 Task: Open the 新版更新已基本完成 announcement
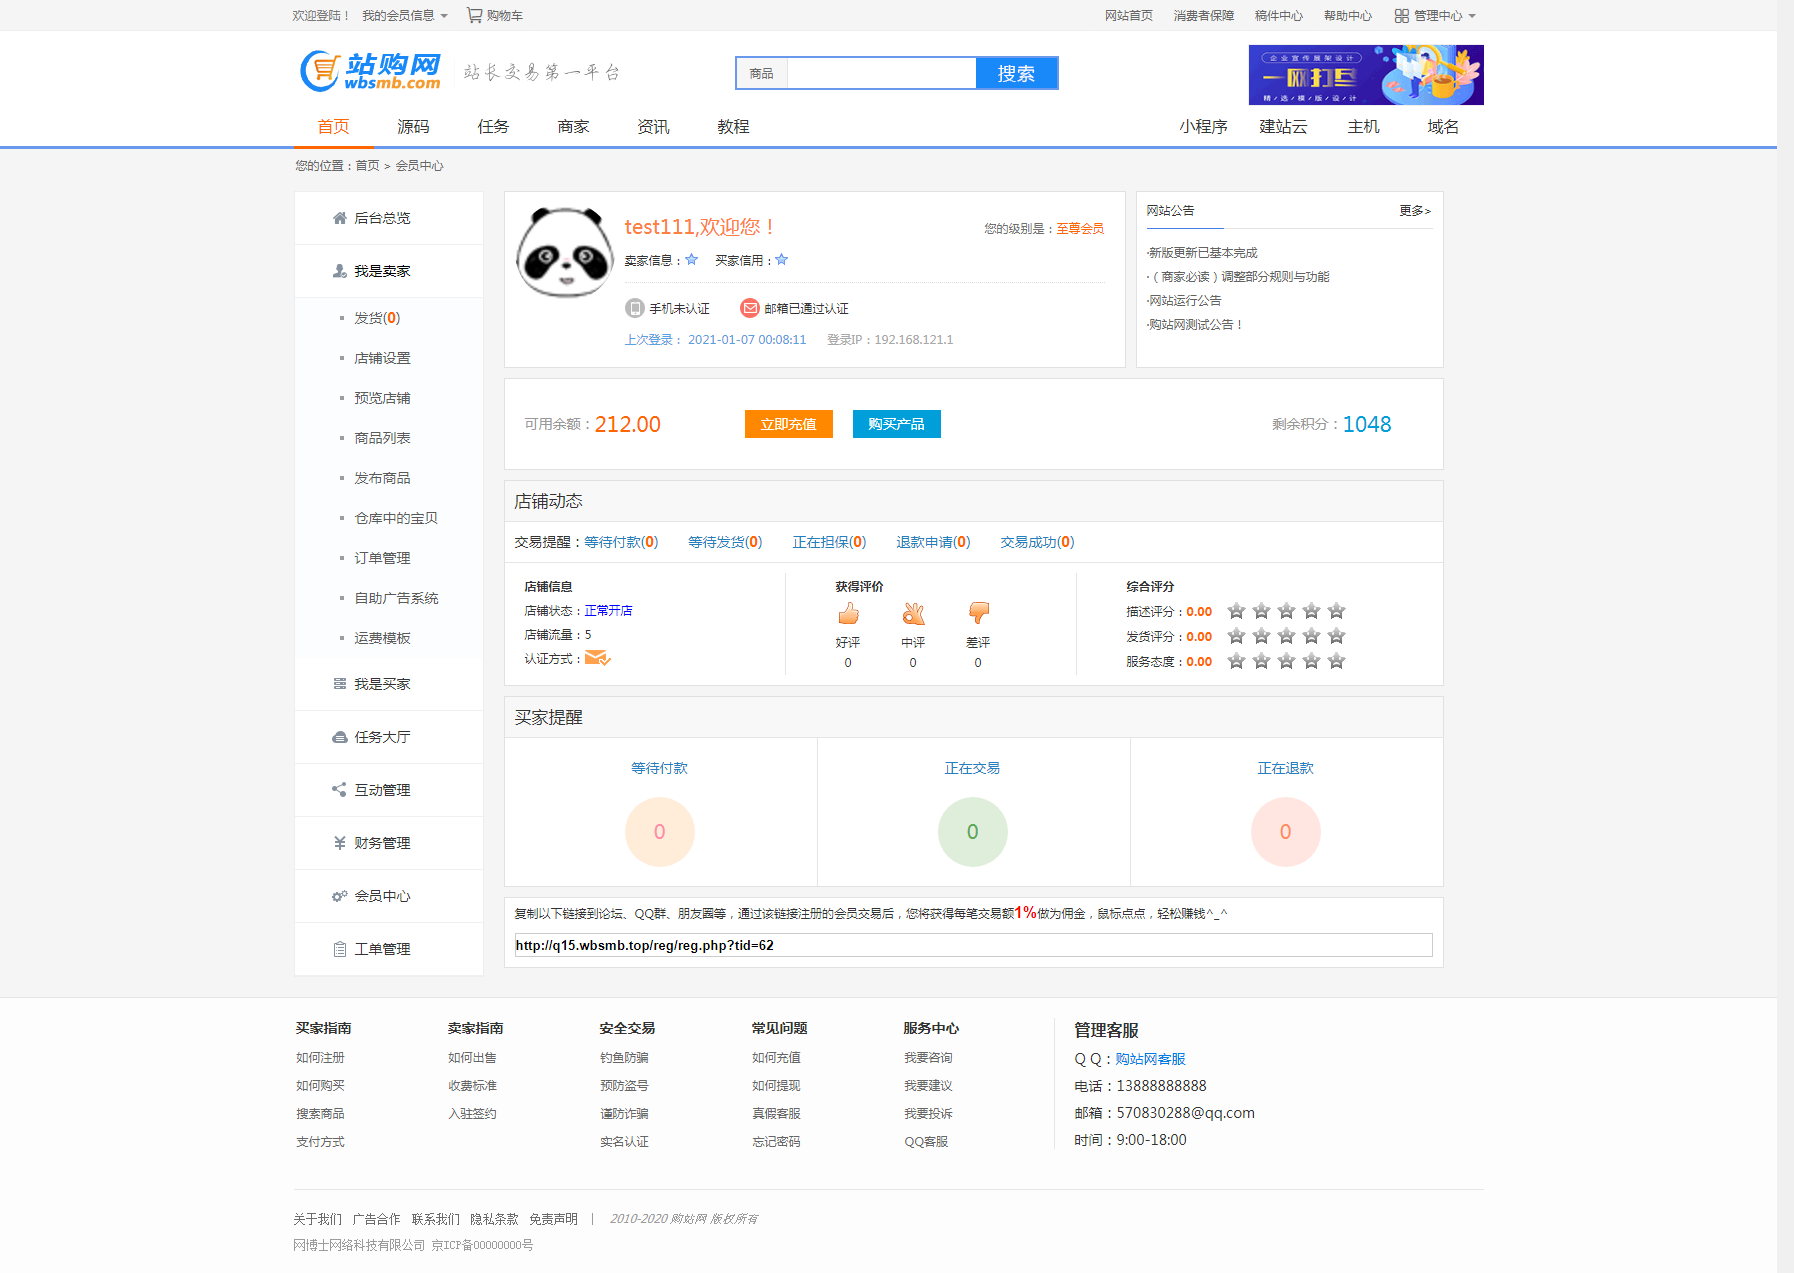(x=1203, y=253)
